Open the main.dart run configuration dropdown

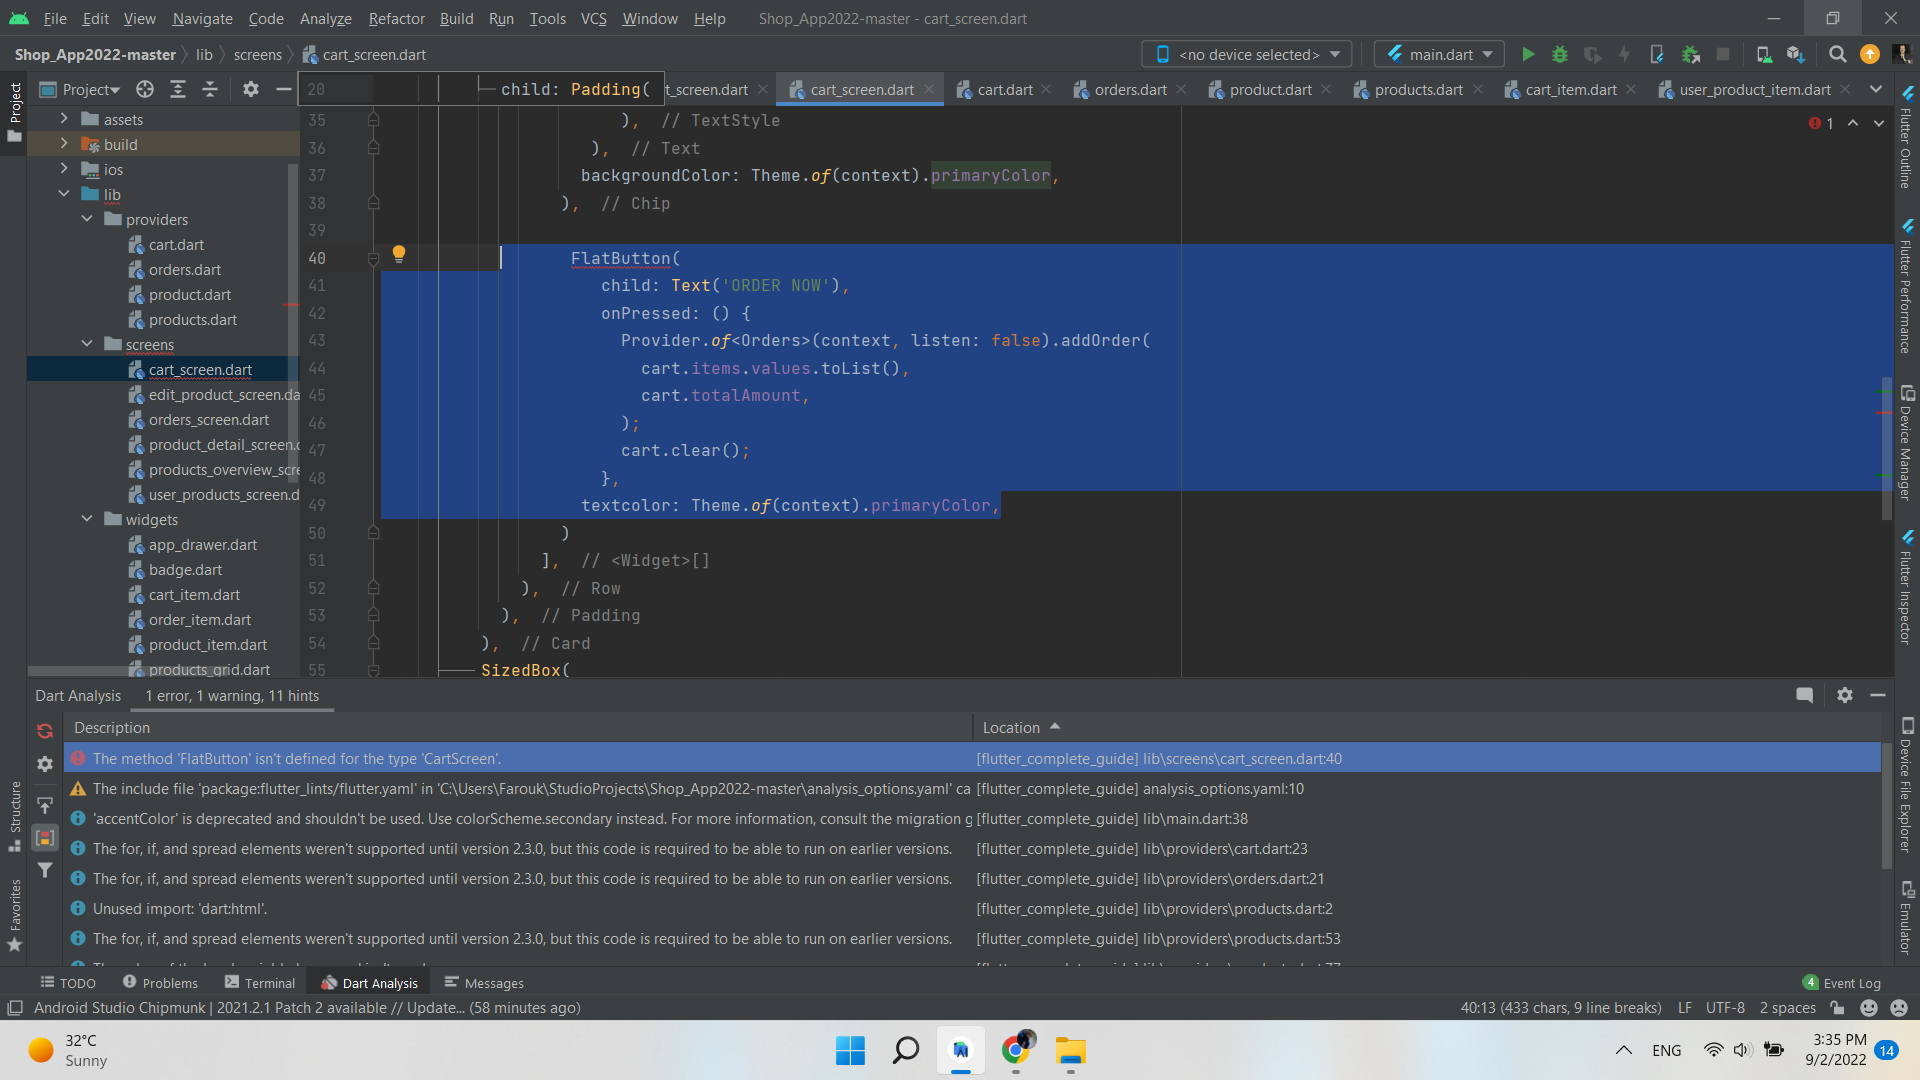click(x=1439, y=54)
